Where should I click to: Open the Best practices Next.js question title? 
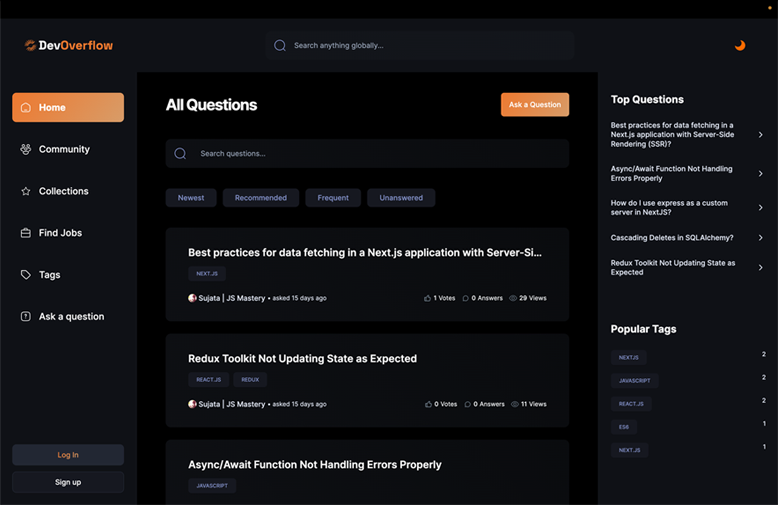tap(365, 252)
